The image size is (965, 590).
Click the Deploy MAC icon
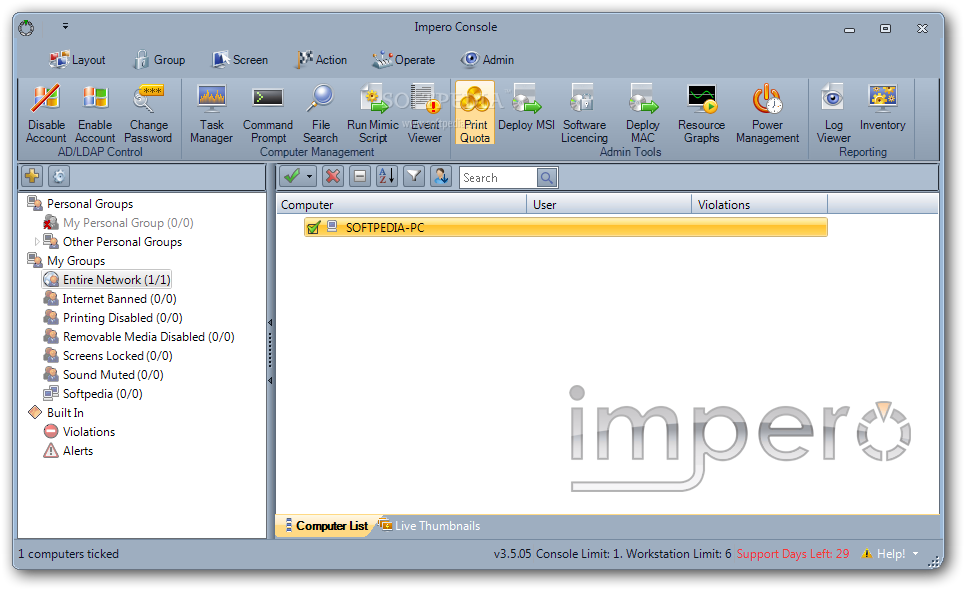pyautogui.click(x=643, y=114)
